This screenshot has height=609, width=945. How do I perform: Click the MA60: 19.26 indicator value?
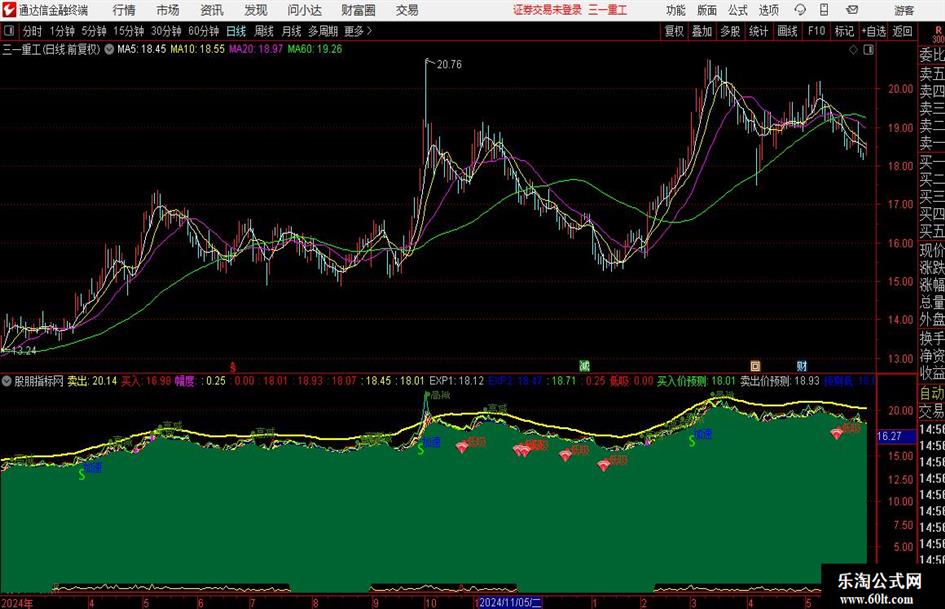click(x=315, y=49)
